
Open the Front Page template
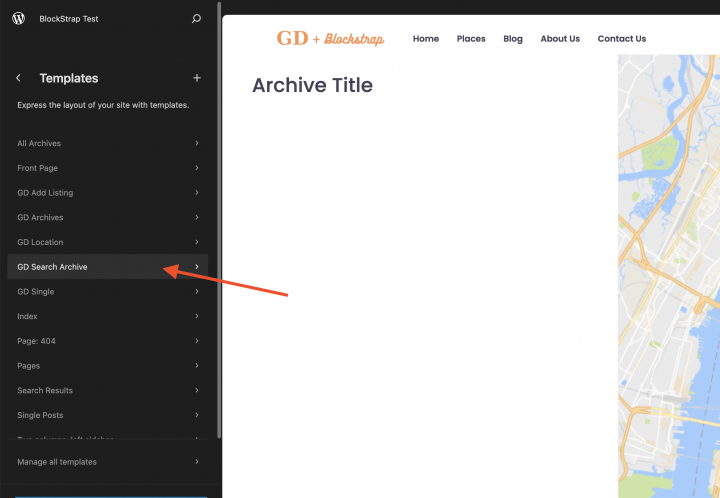[x=38, y=168]
